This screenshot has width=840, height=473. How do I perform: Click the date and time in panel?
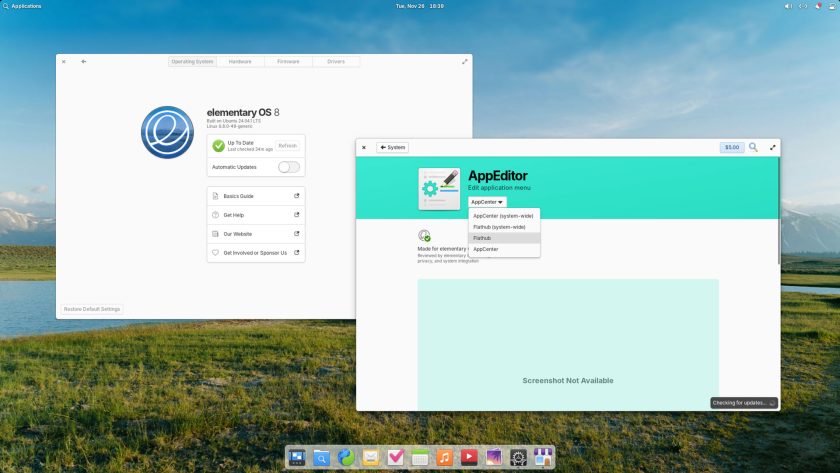419,6
